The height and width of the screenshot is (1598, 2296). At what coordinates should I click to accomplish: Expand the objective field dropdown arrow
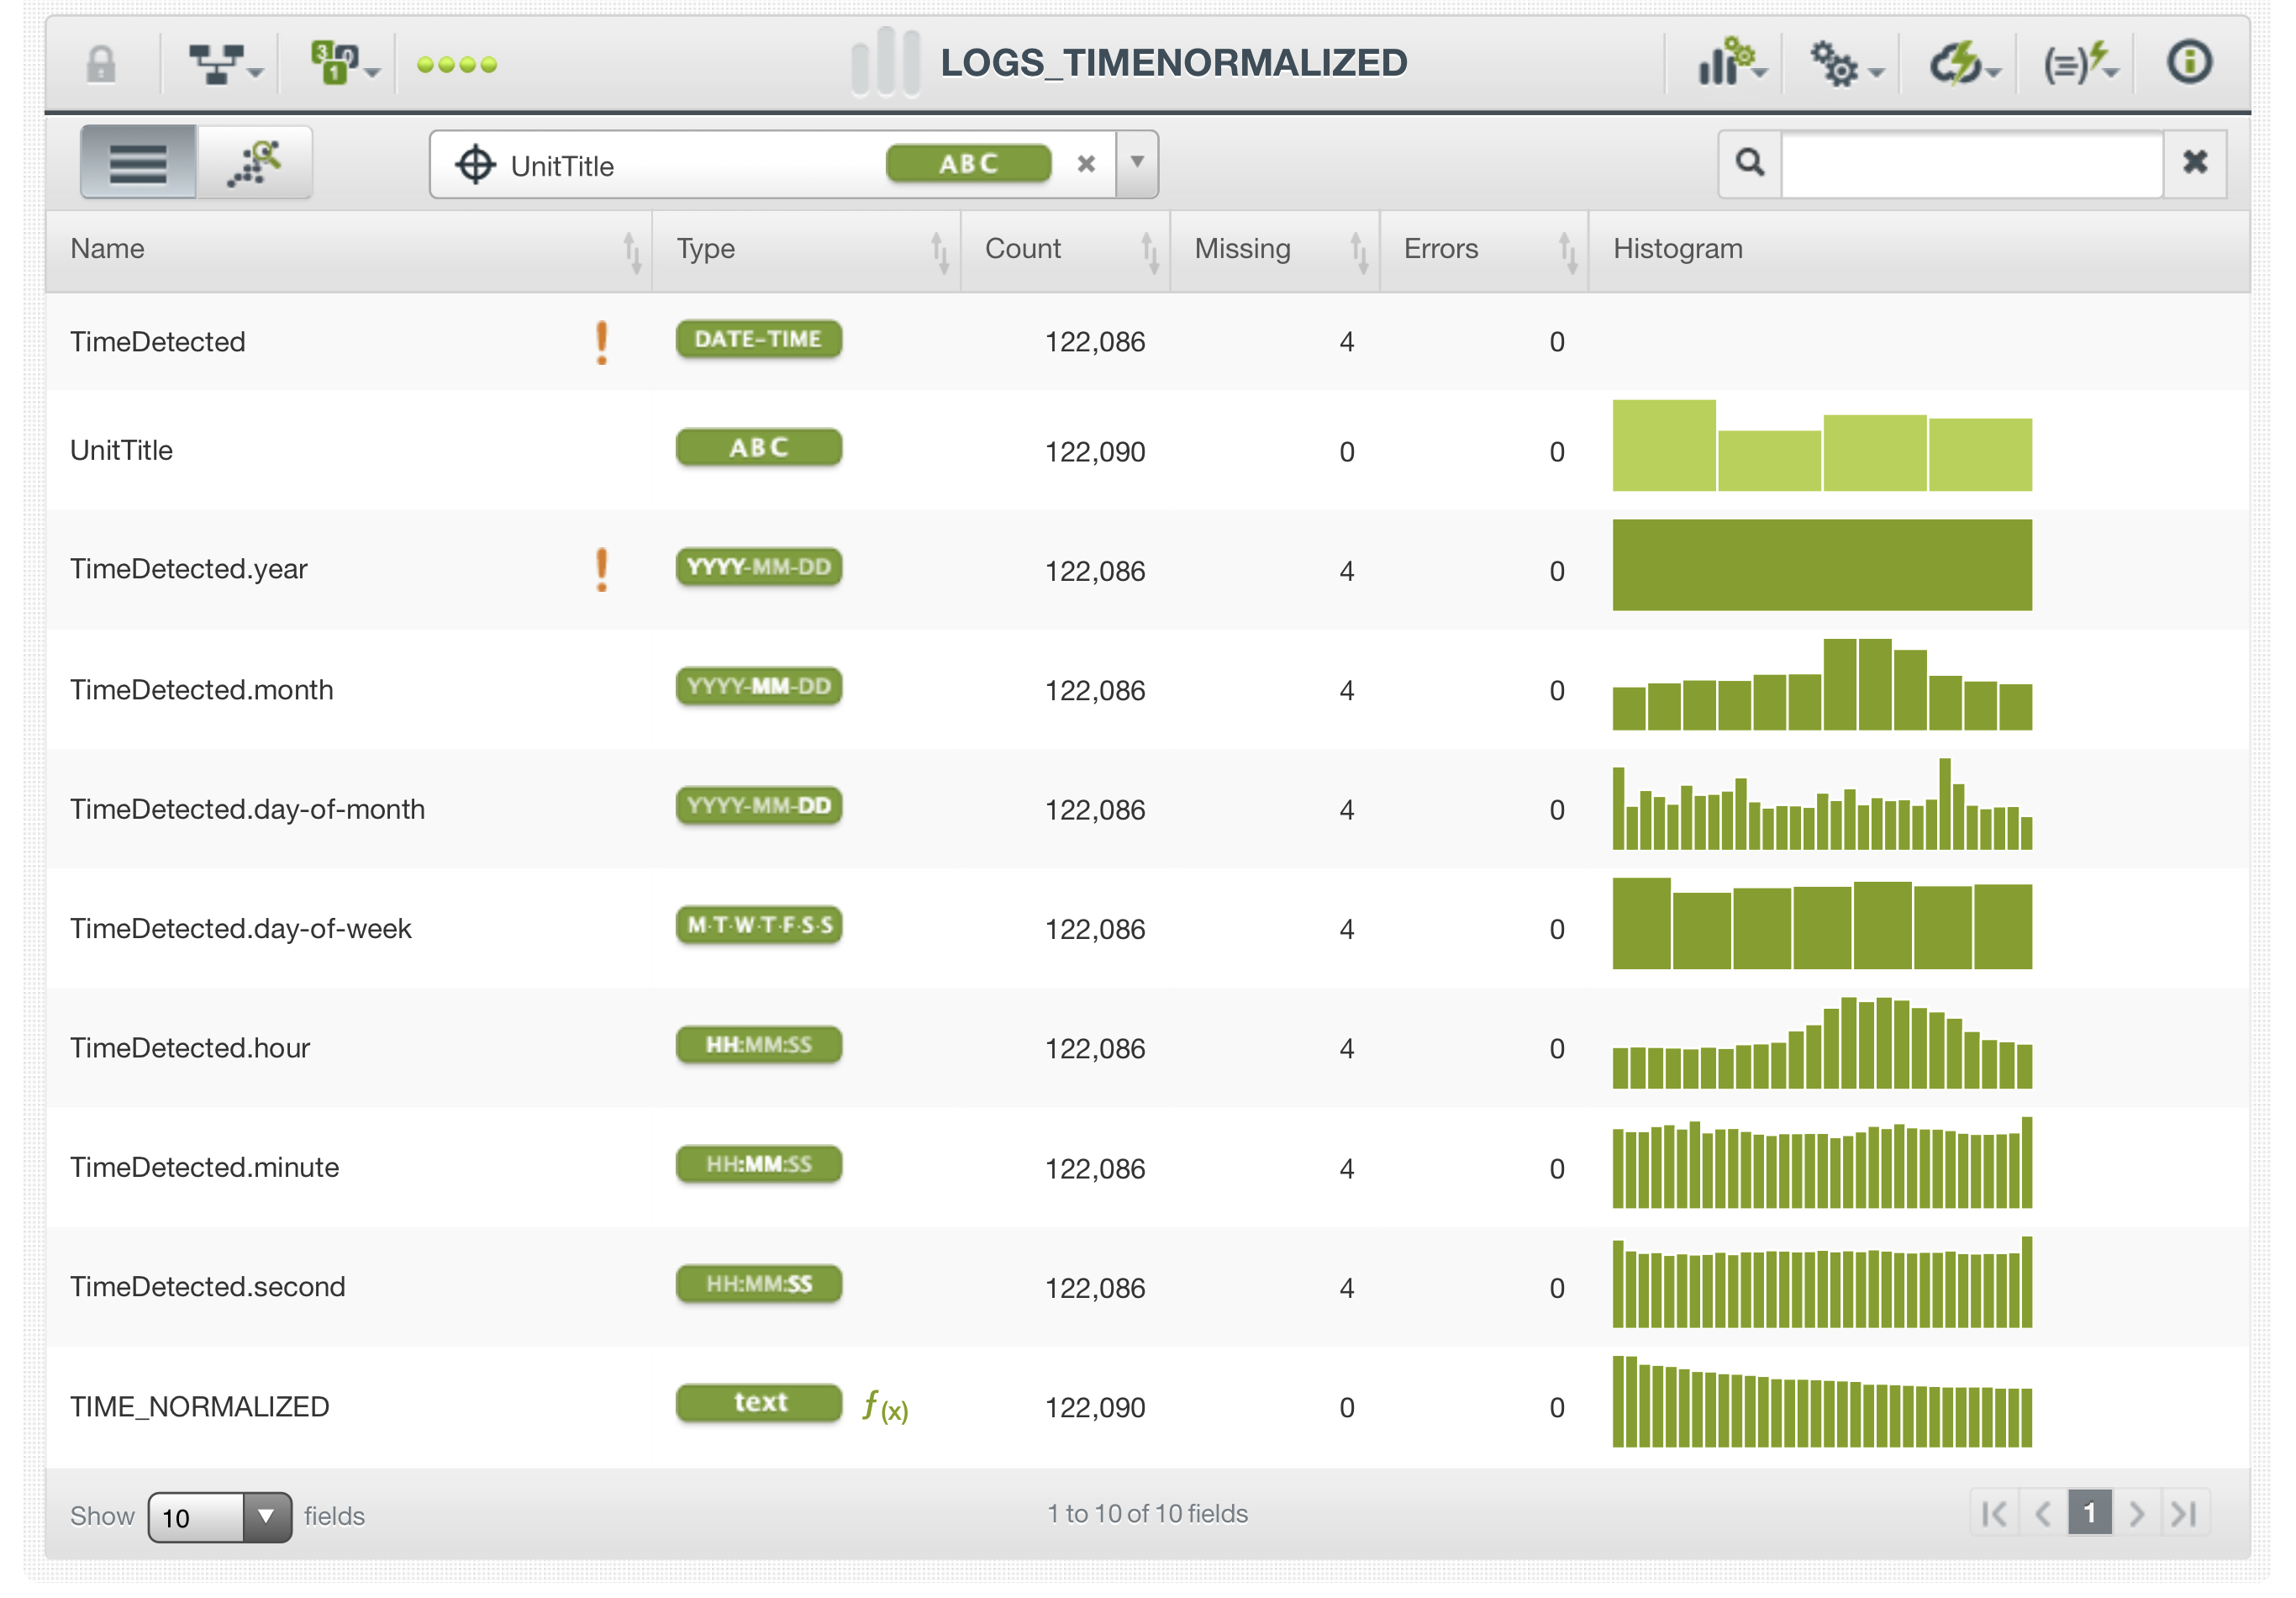(1137, 163)
